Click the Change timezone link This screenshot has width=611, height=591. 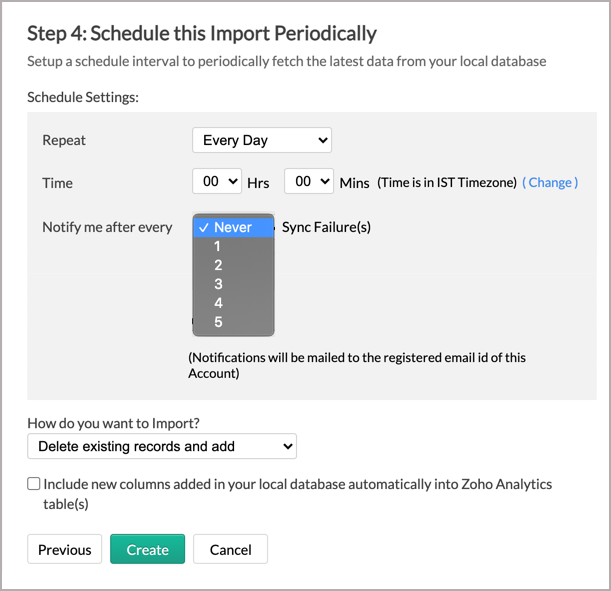tap(550, 182)
